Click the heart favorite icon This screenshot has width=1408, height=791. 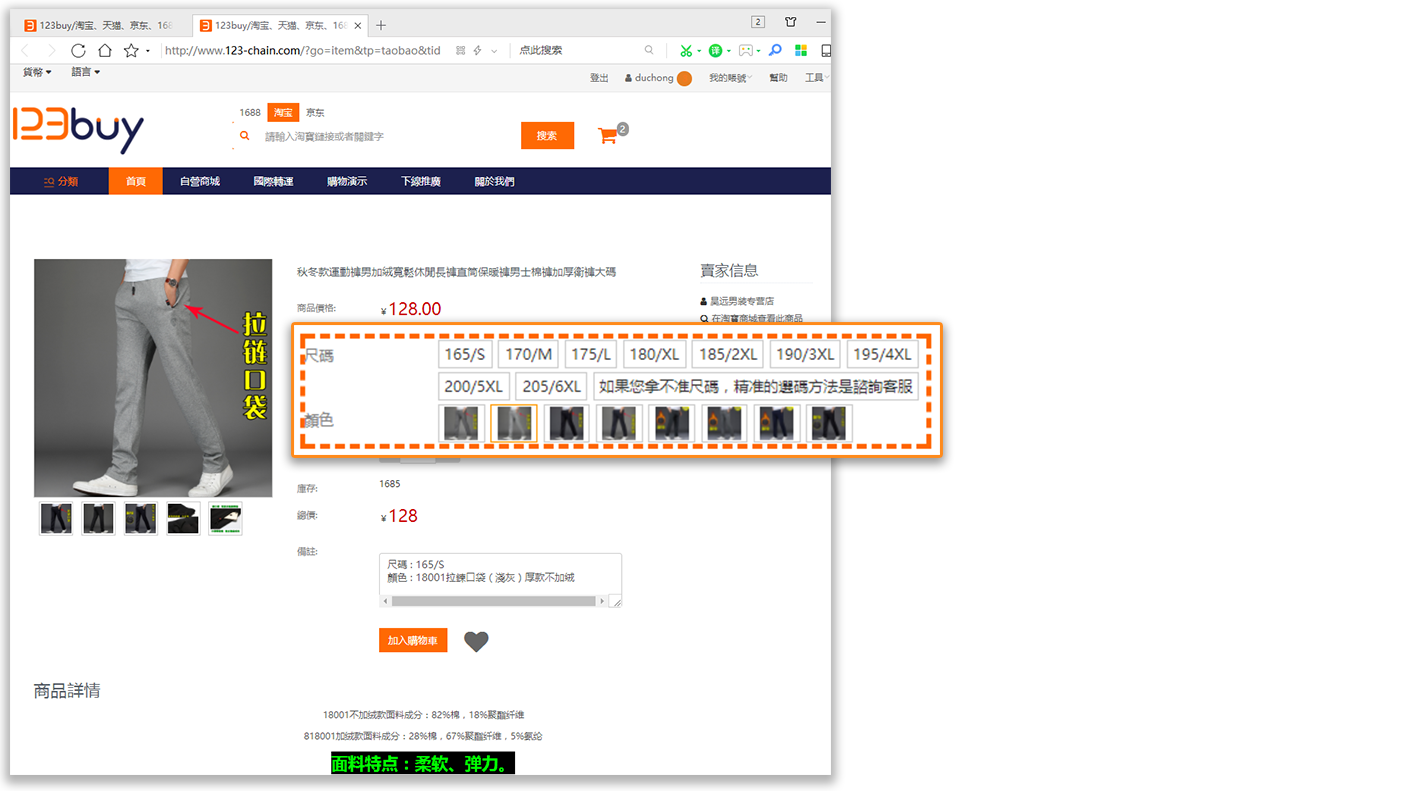476,641
